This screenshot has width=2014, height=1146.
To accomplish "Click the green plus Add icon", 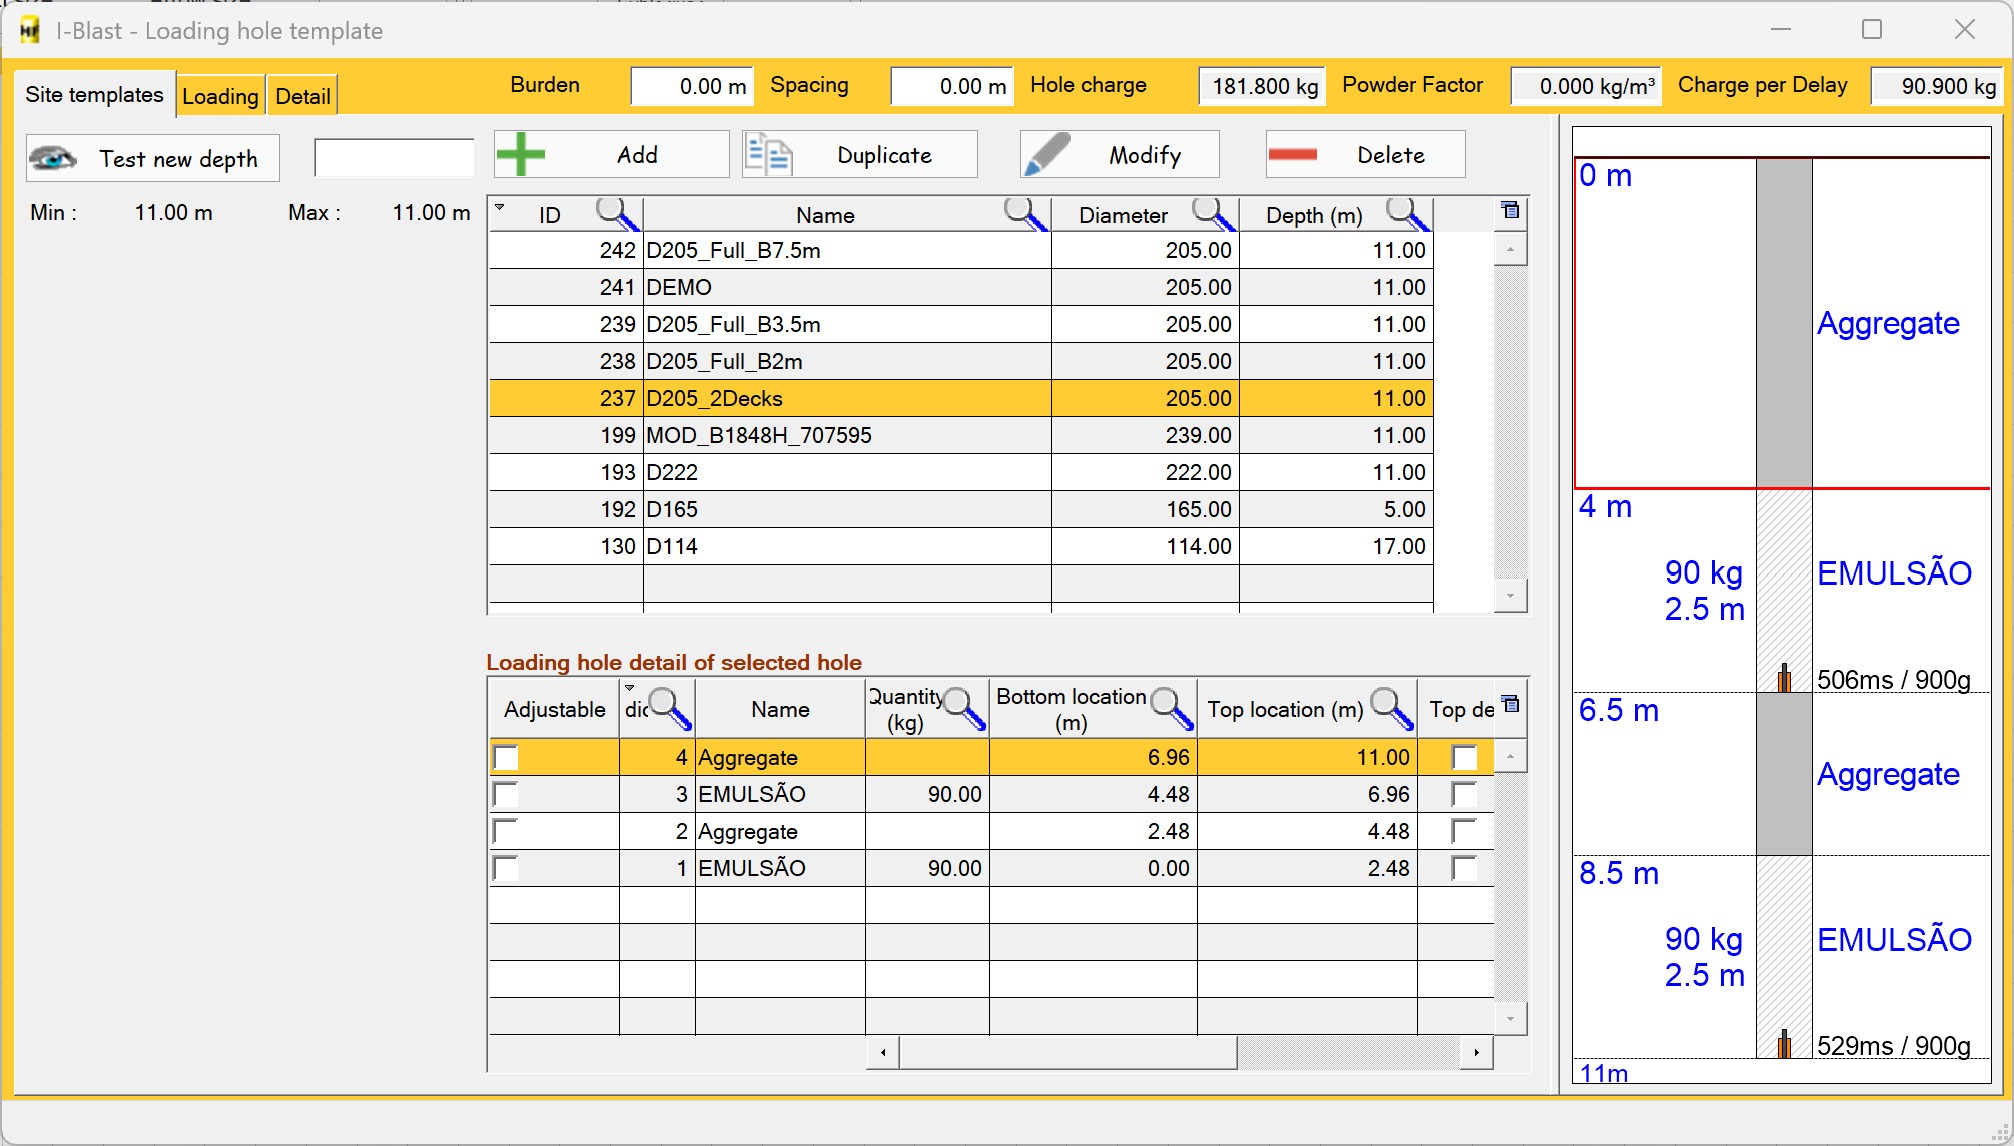I will 521,155.
